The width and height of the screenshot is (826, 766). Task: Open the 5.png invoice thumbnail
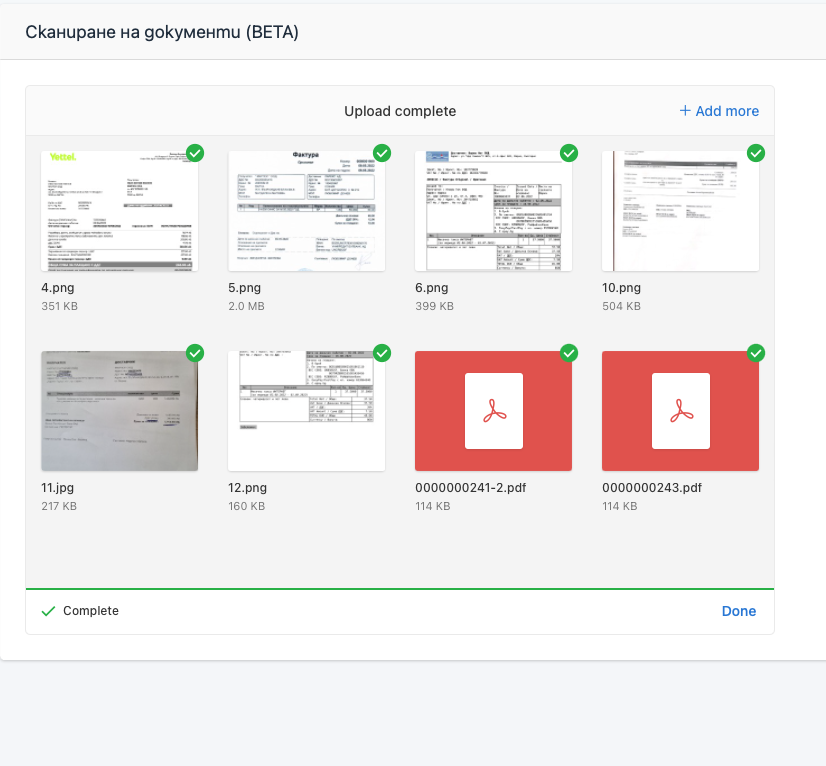(x=307, y=211)
